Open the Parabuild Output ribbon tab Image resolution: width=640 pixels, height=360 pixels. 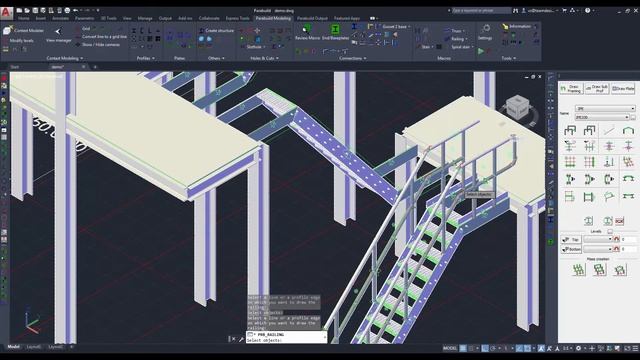[x=312, y=18]
